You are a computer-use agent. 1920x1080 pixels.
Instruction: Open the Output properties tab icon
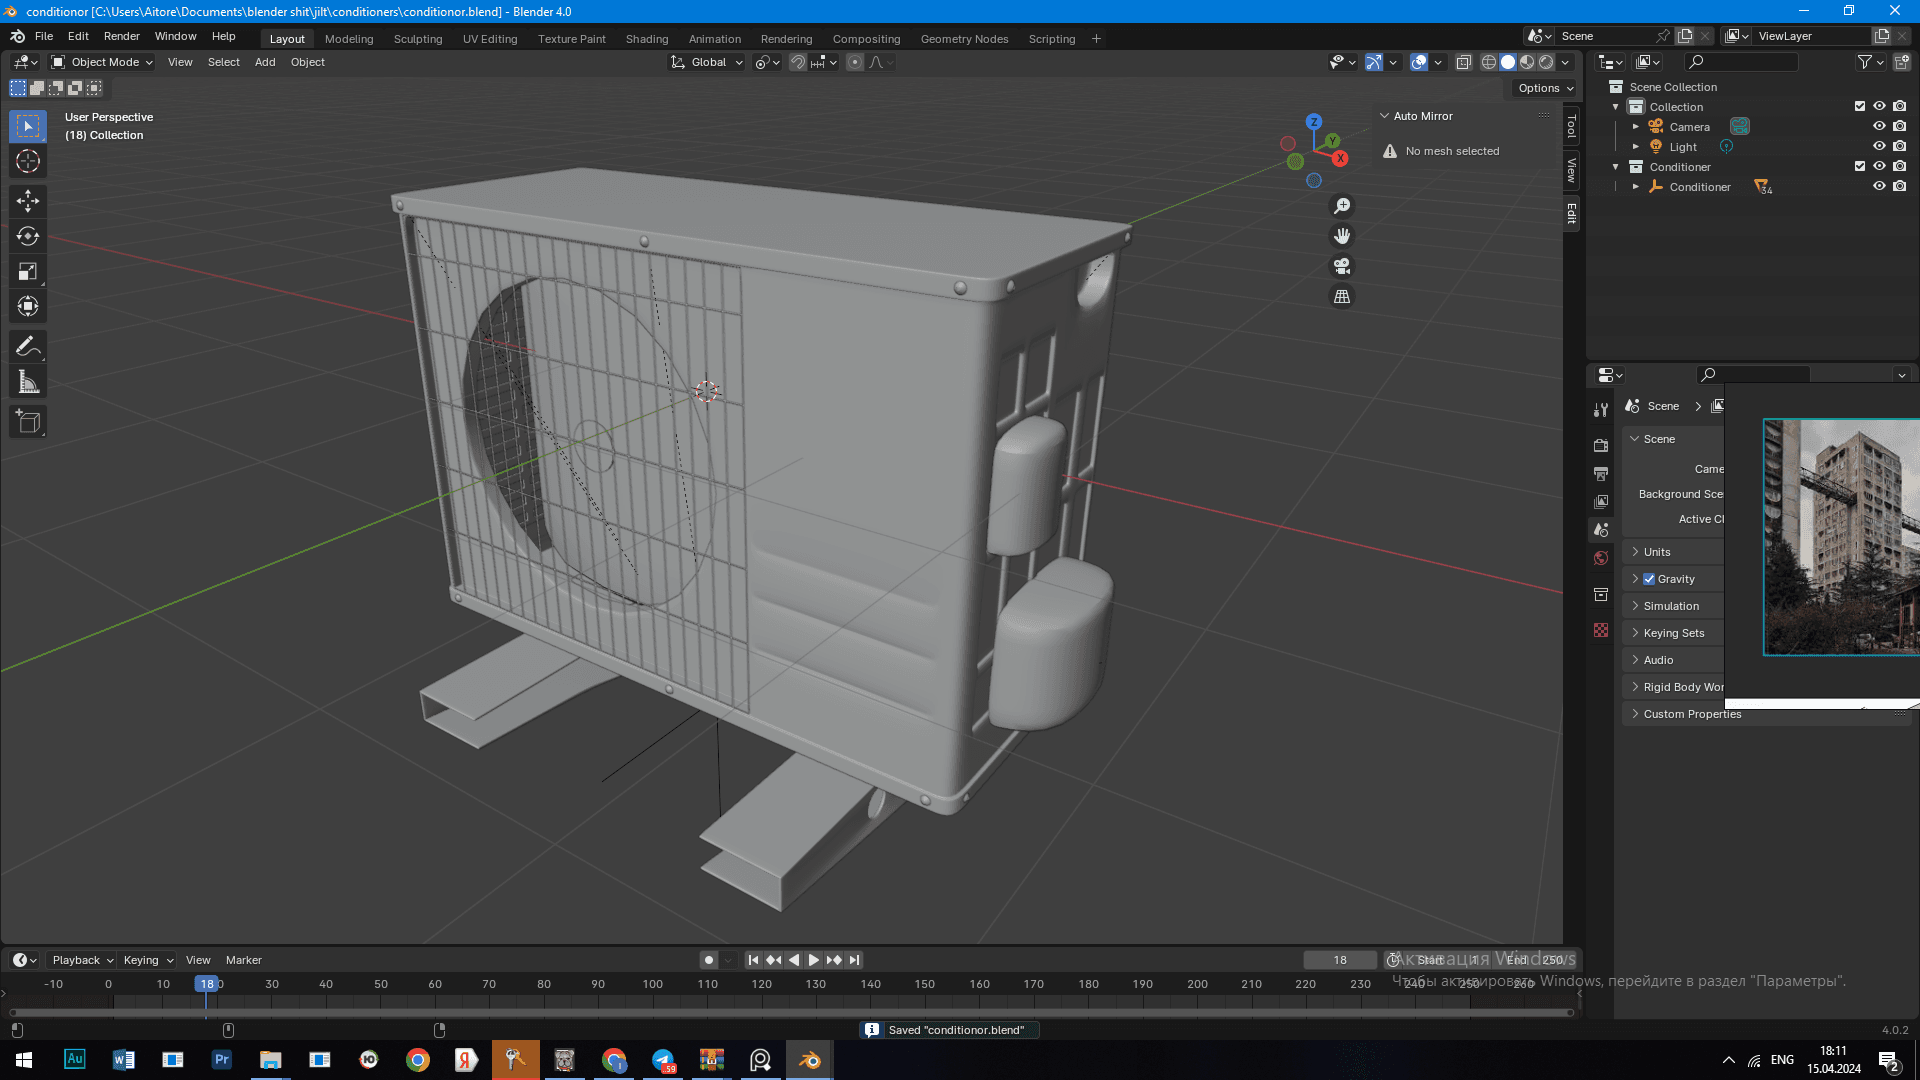click(x=1601, y=473)
